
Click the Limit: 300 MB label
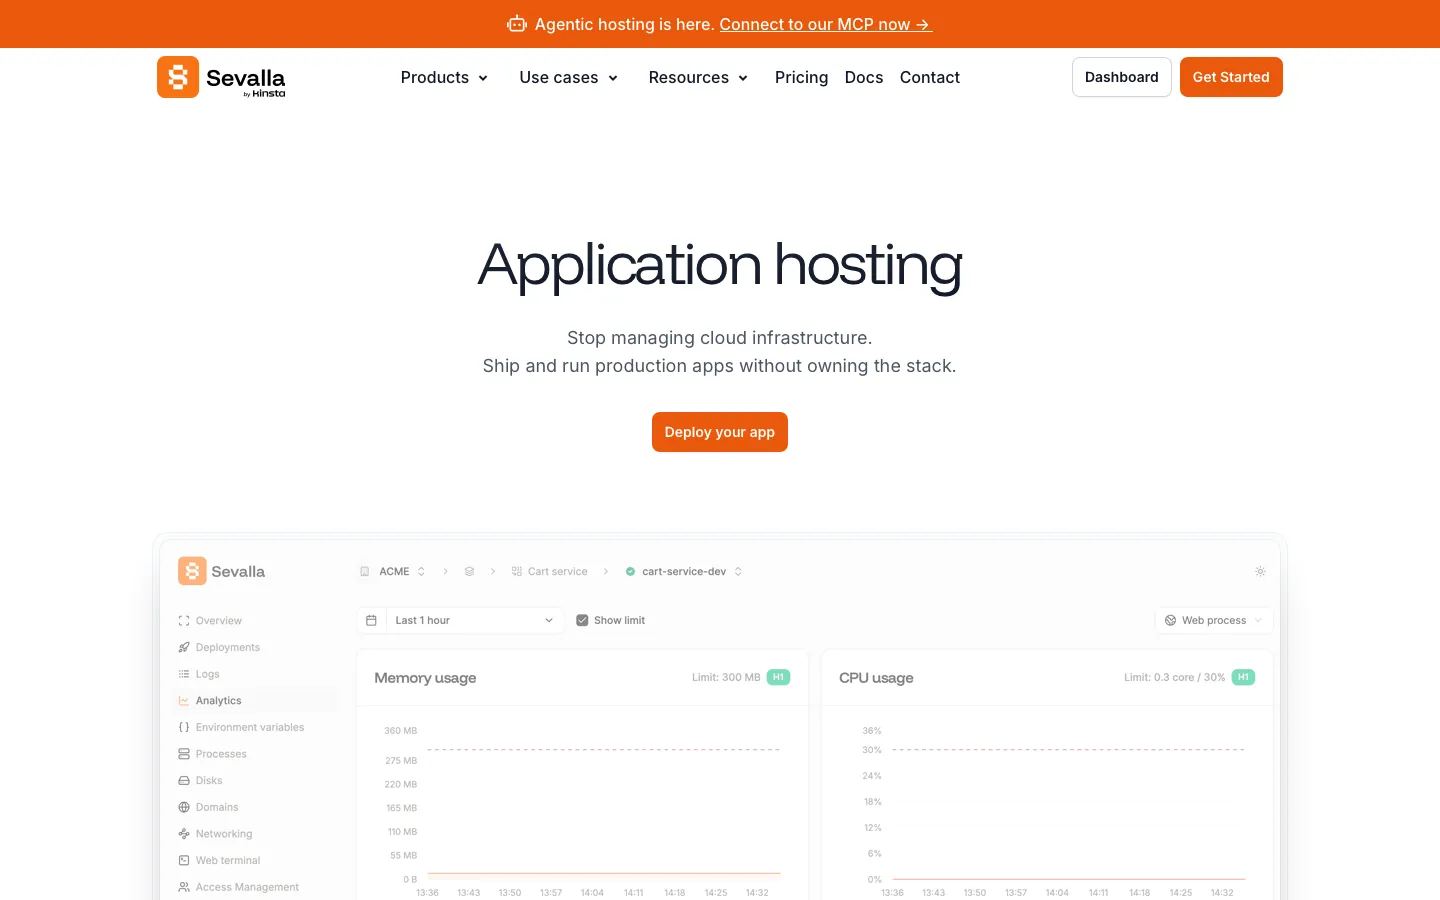pos(726,677)
